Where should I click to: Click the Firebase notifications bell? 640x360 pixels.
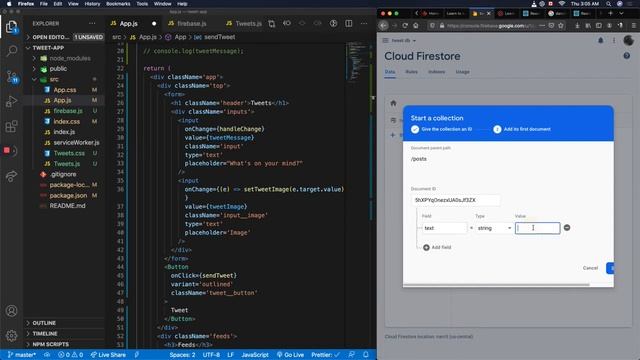600,40
